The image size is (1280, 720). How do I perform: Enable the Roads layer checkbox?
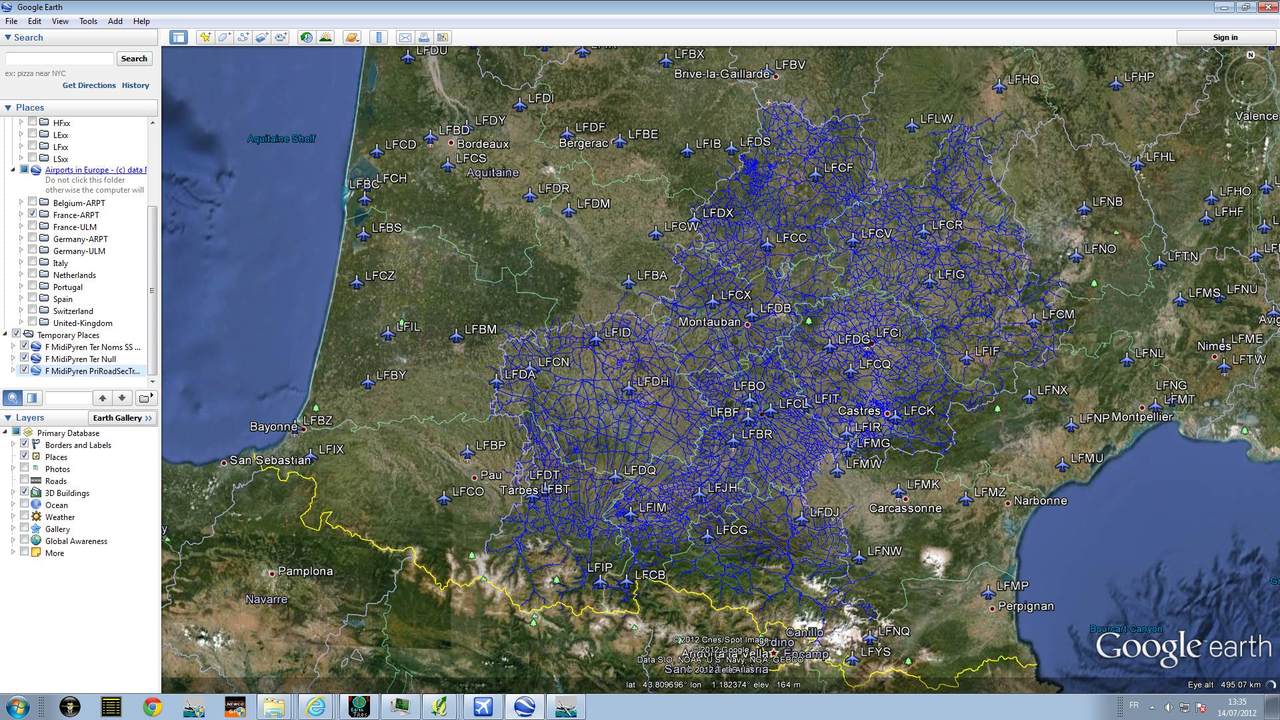[x=25, y=481]
